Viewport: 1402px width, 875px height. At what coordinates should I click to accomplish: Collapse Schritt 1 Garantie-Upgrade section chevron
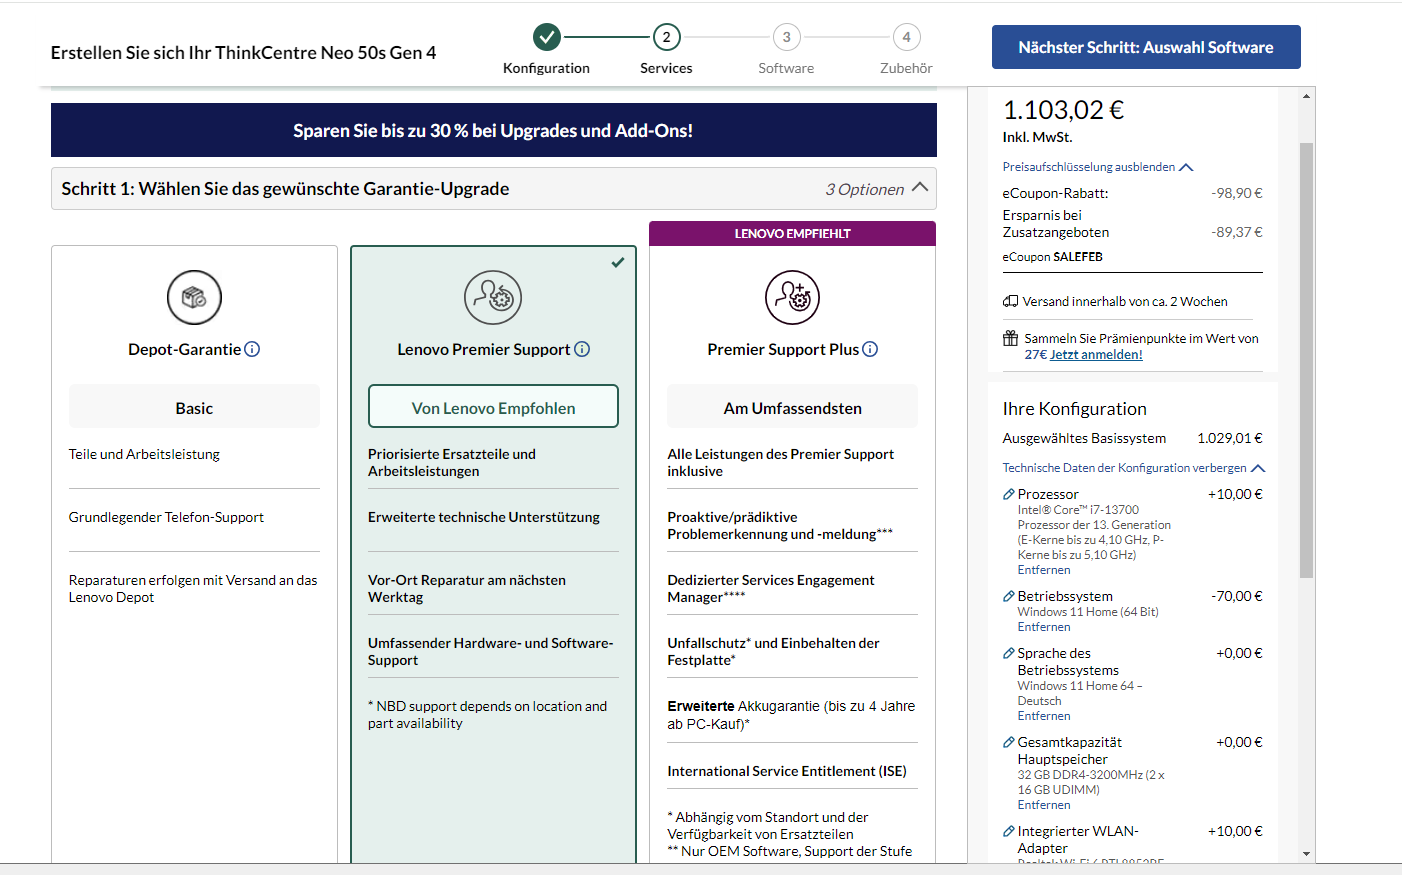click(920, 187)
